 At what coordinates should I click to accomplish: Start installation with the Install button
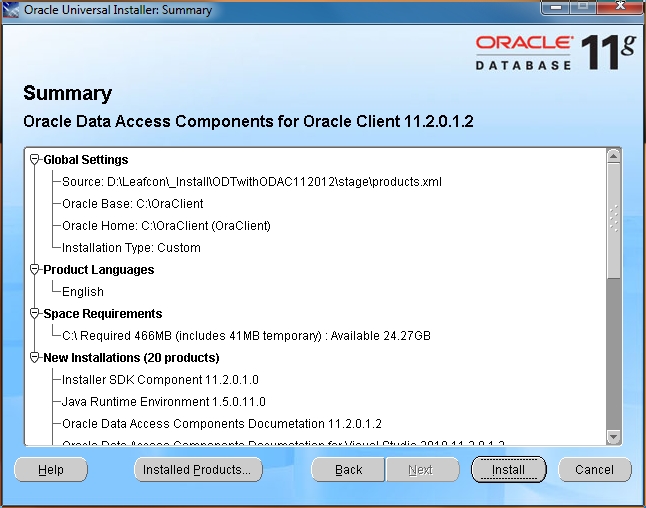point(508,469)
